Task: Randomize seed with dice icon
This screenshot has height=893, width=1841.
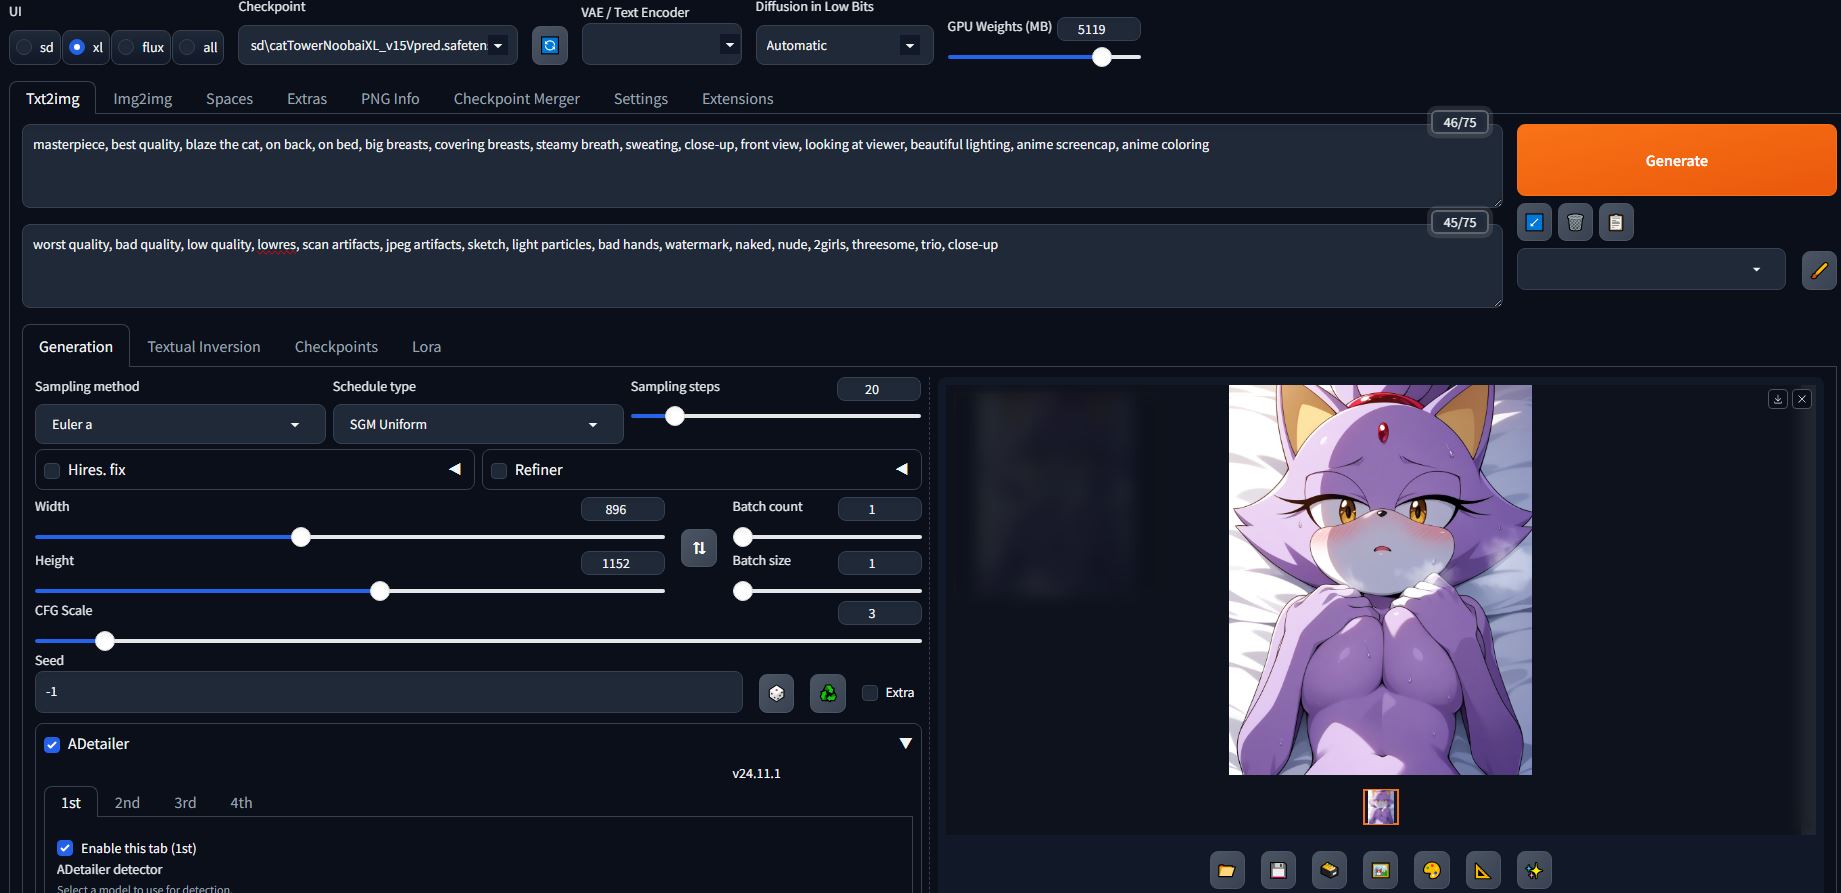Action: coord(776,693)
